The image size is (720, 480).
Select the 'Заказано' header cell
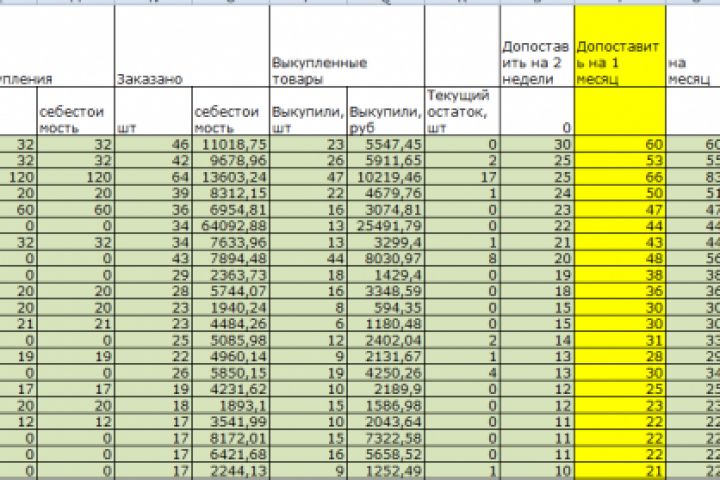point(192,46)
